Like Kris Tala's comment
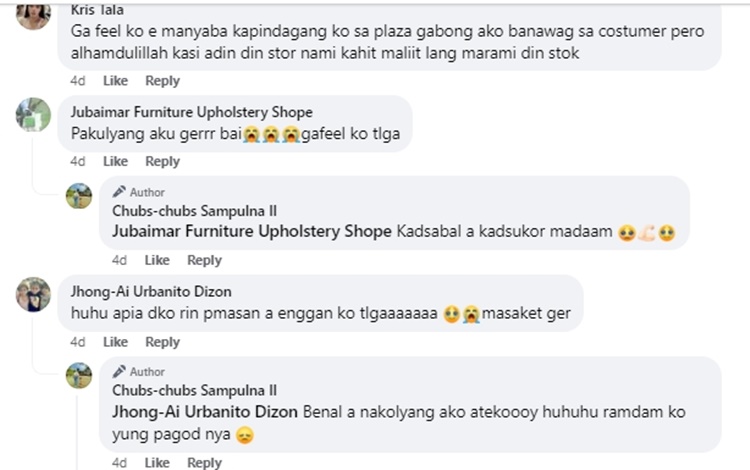750x470 pixels. tap(116, 81)
